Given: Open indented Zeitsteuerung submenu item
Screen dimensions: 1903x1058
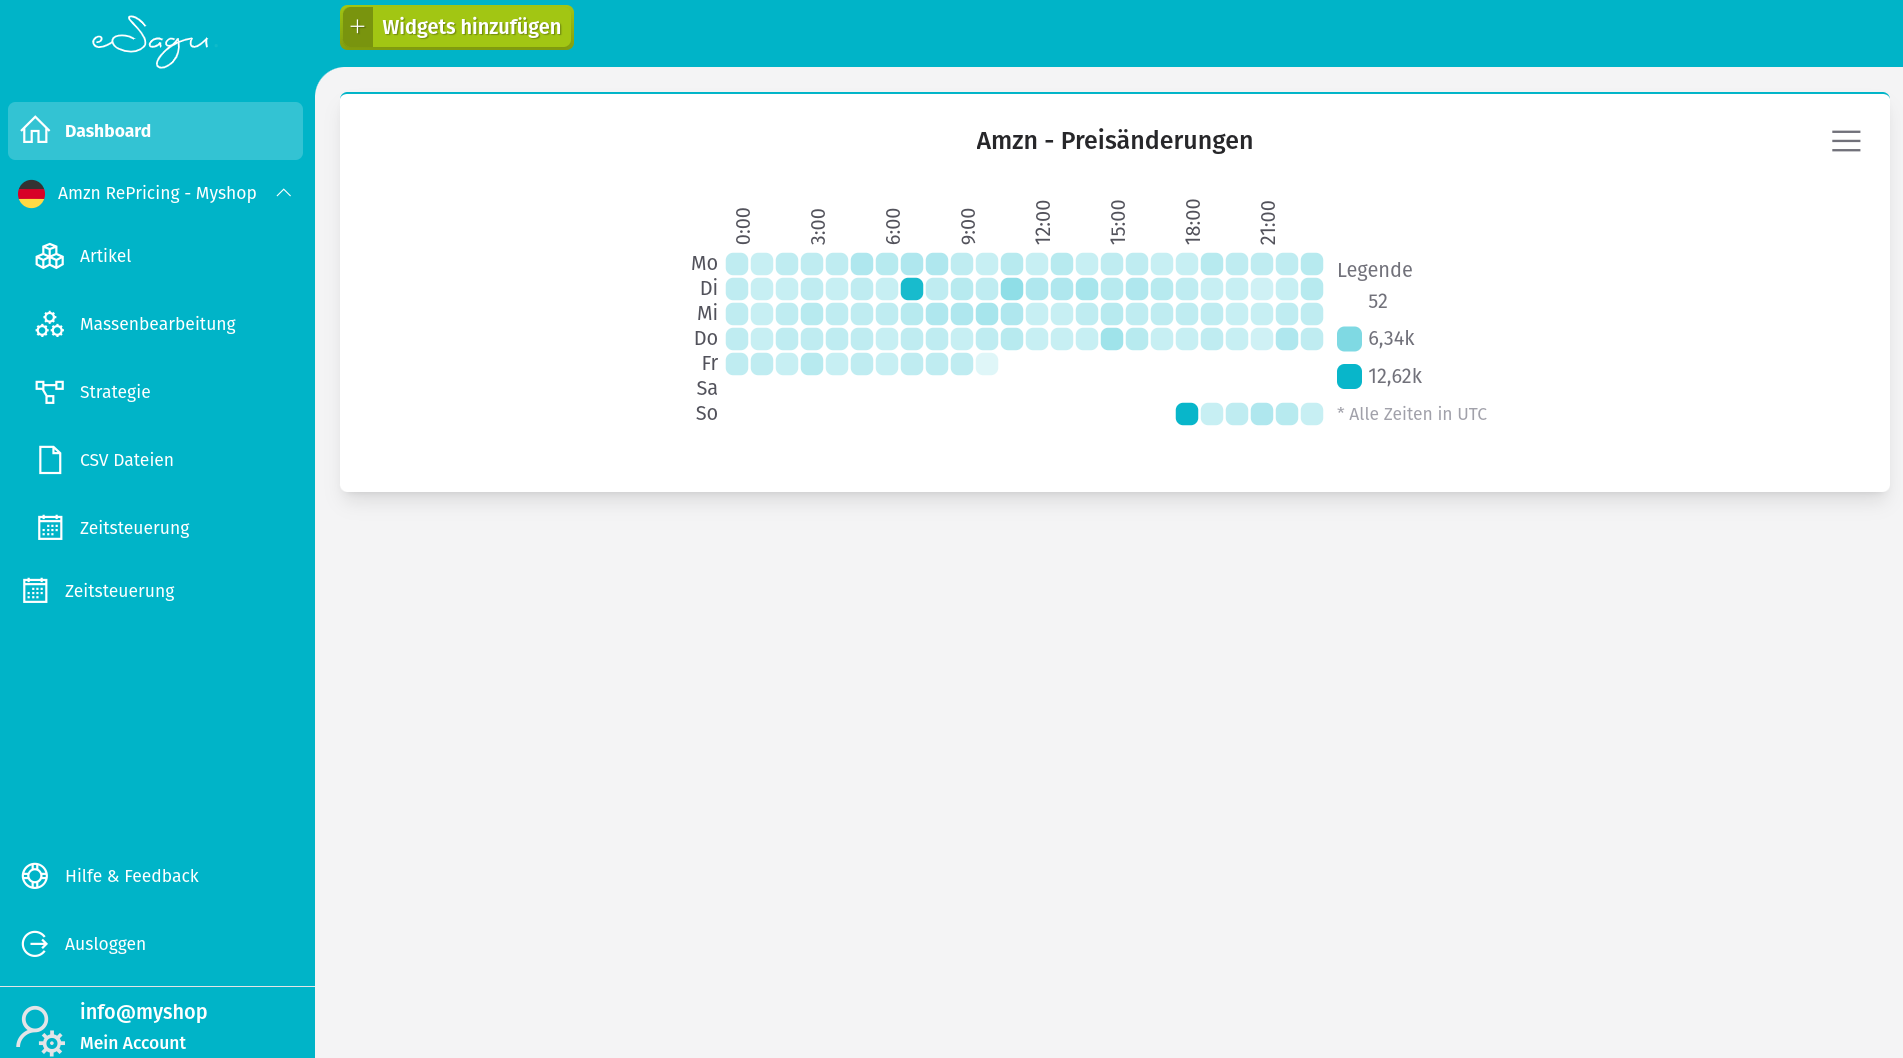Looking at the screenshot, I should pos(135,528).
